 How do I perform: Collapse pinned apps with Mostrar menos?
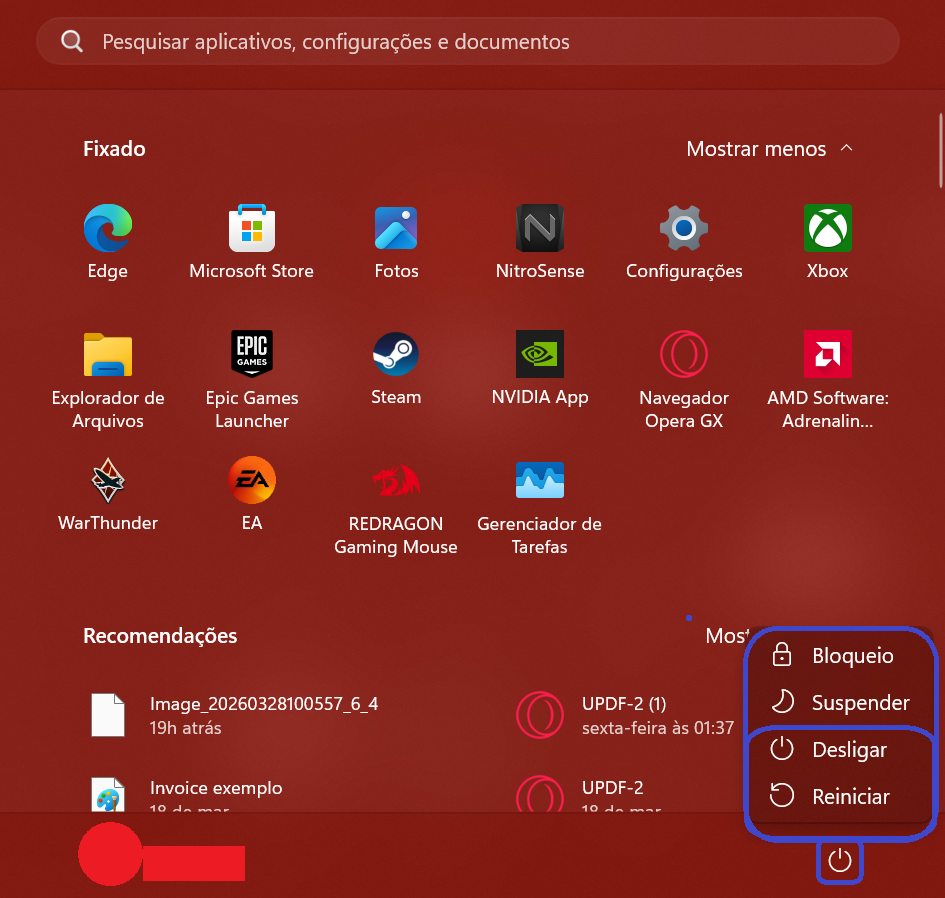(x=770, y=148)
